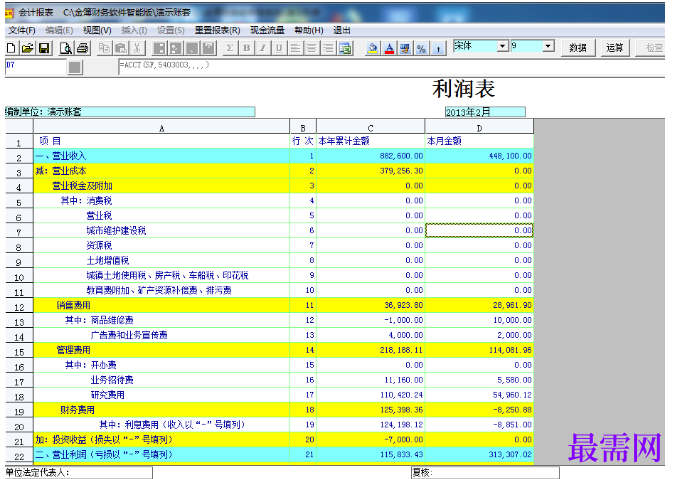680x479 pixels.
Task: Save the report with floppy disk icon
Action: [44, 48]
